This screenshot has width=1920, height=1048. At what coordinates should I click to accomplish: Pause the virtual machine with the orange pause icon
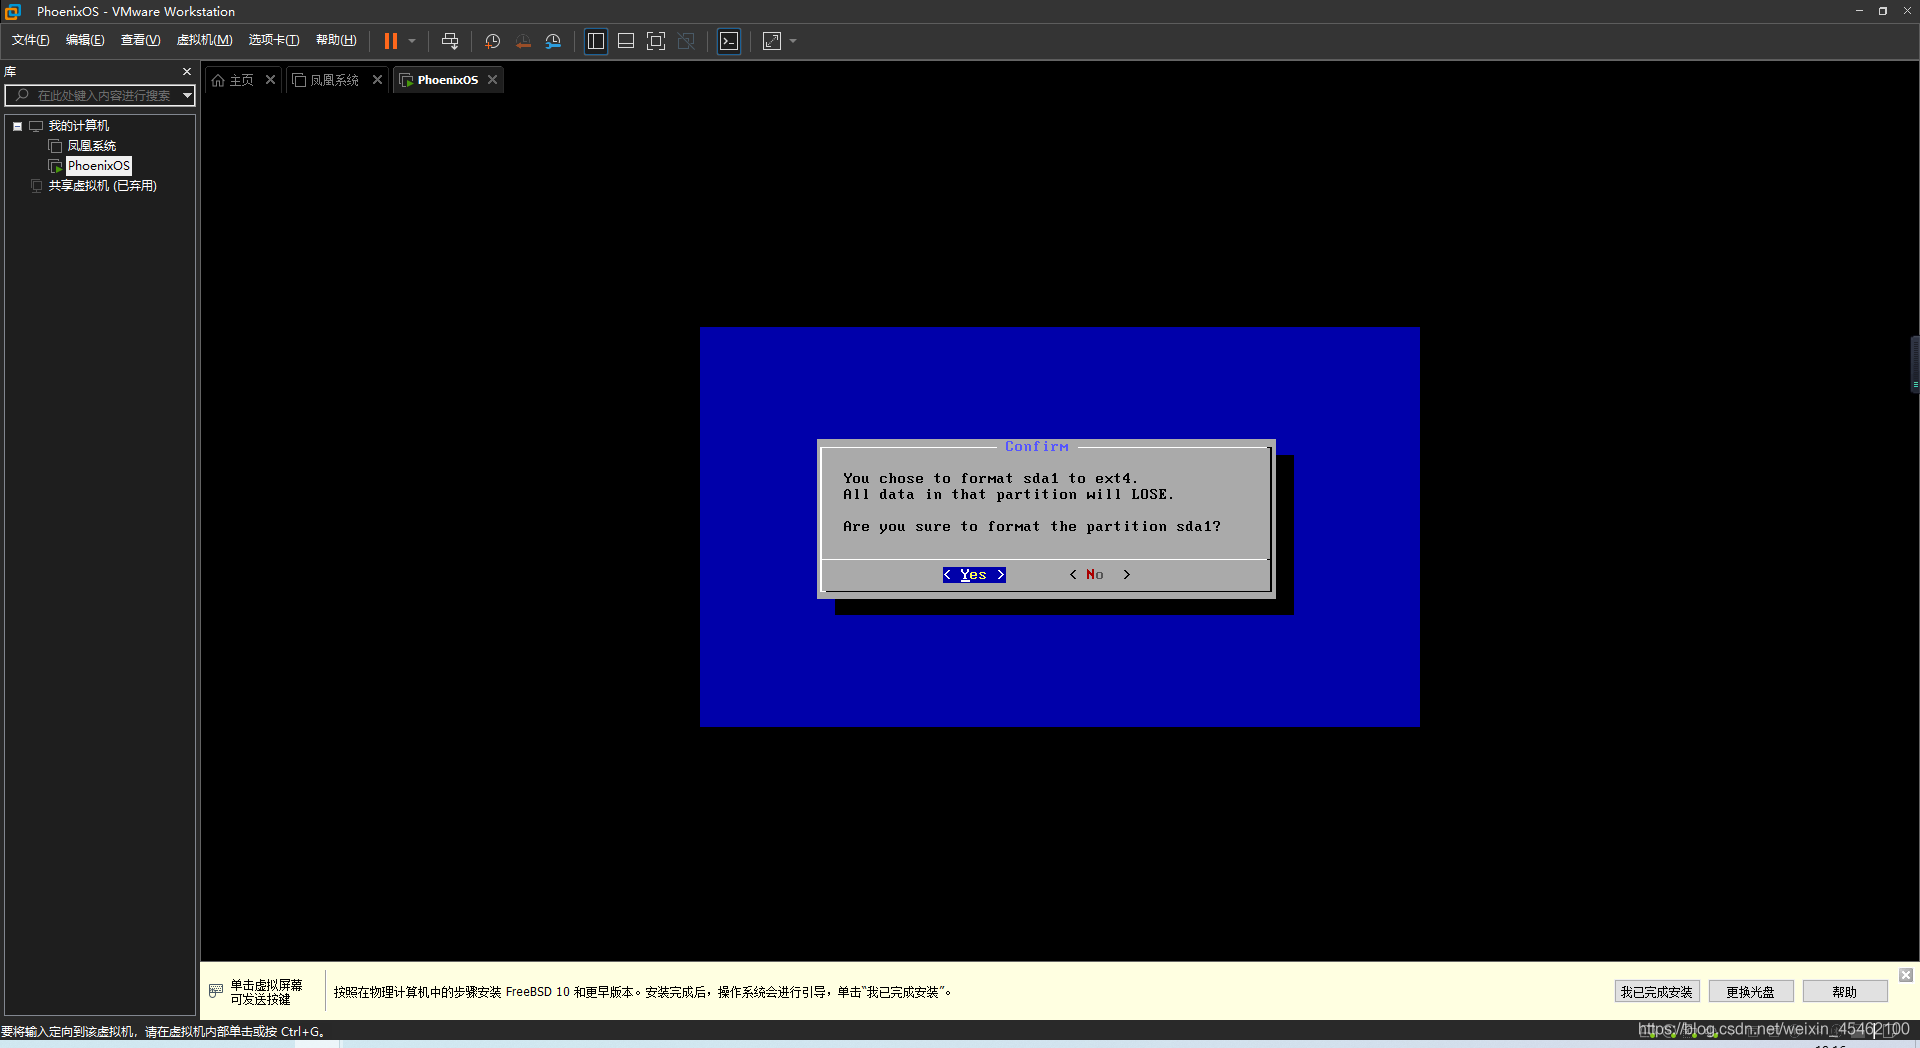(391, 41)
